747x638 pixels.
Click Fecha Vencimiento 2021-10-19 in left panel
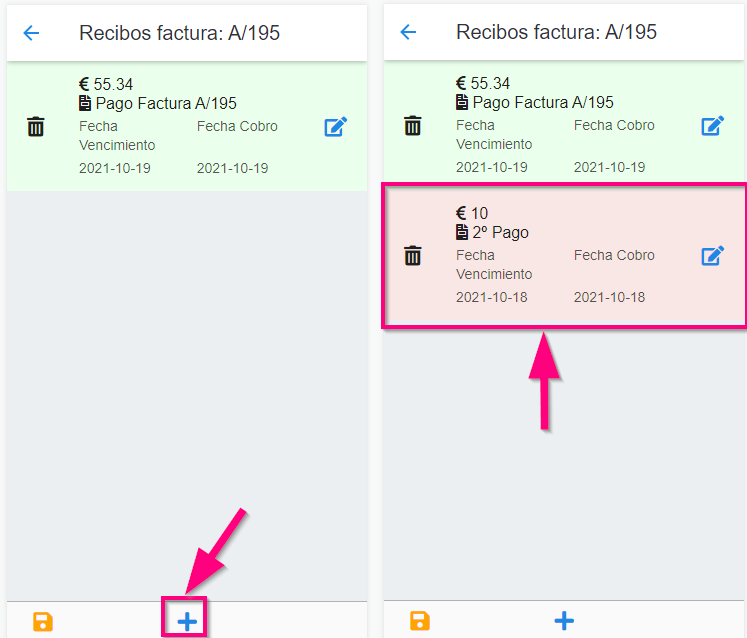point(115,168)
